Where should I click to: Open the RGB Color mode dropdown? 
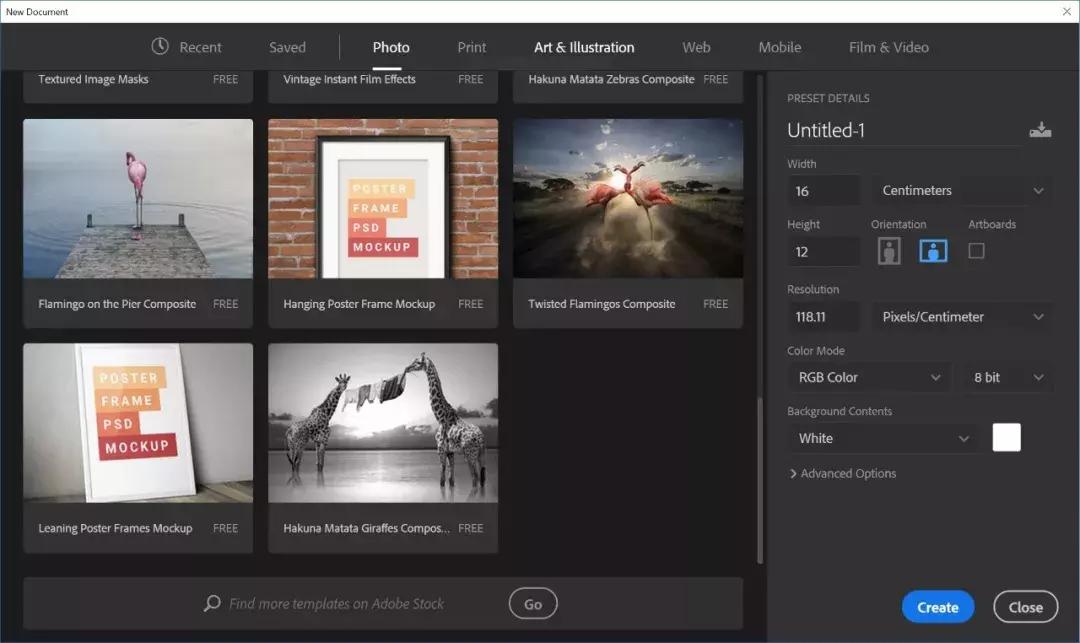point(868,378)
